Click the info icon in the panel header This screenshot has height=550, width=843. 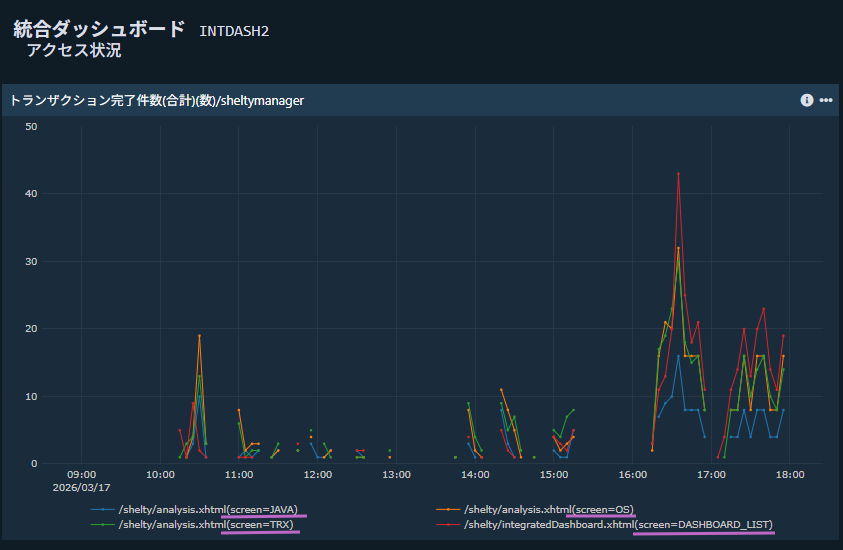point(806,100)
